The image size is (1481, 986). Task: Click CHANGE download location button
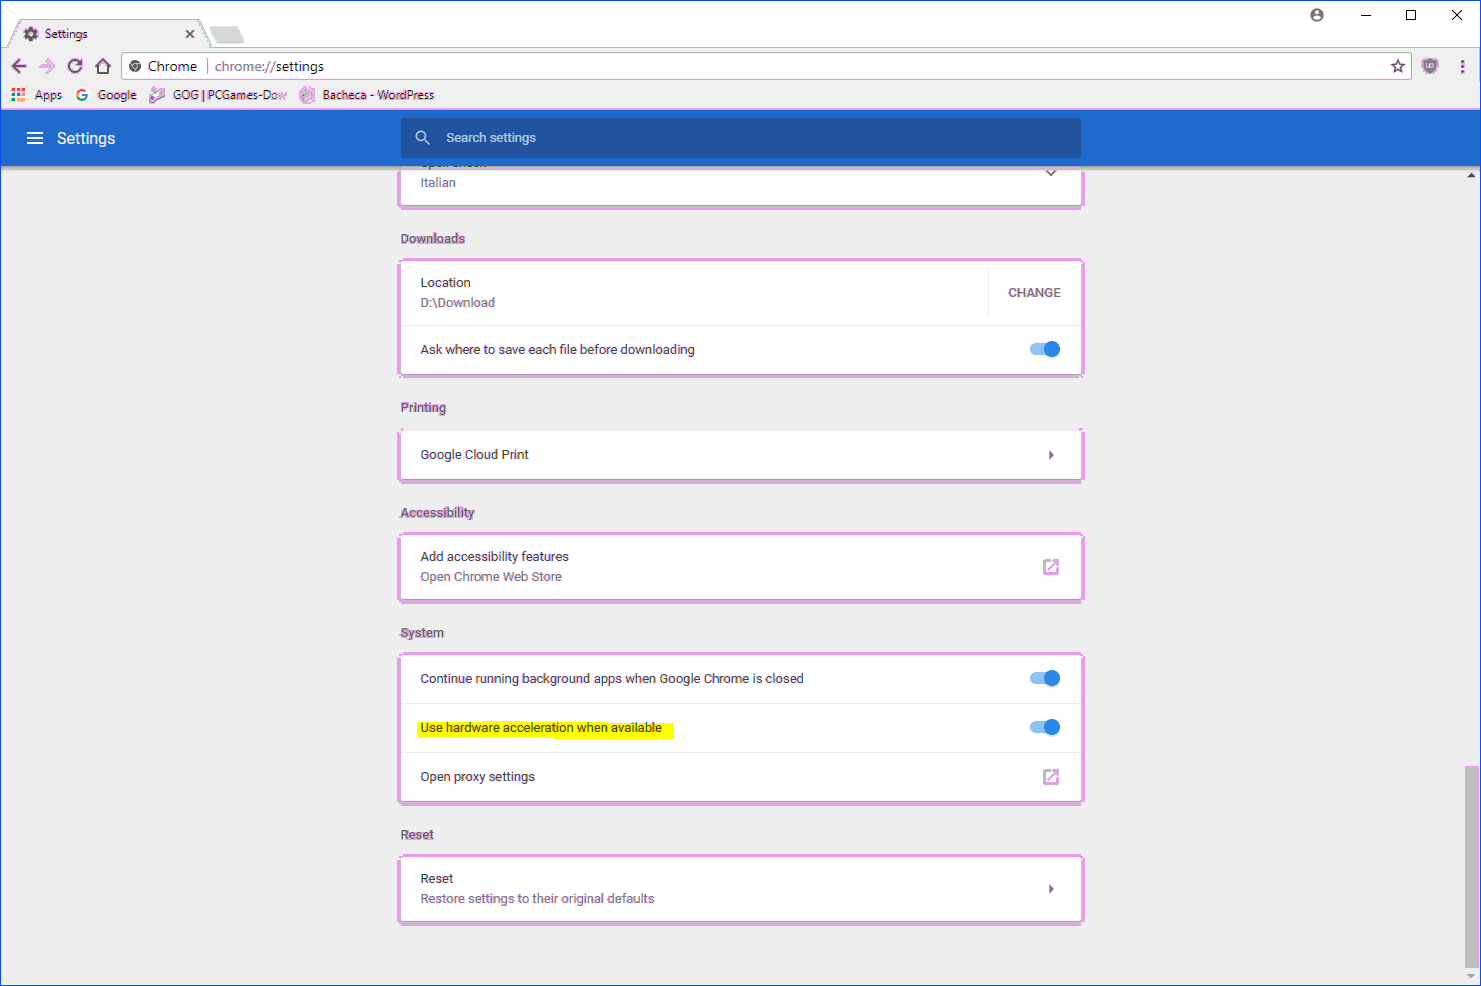[1034, 293]
